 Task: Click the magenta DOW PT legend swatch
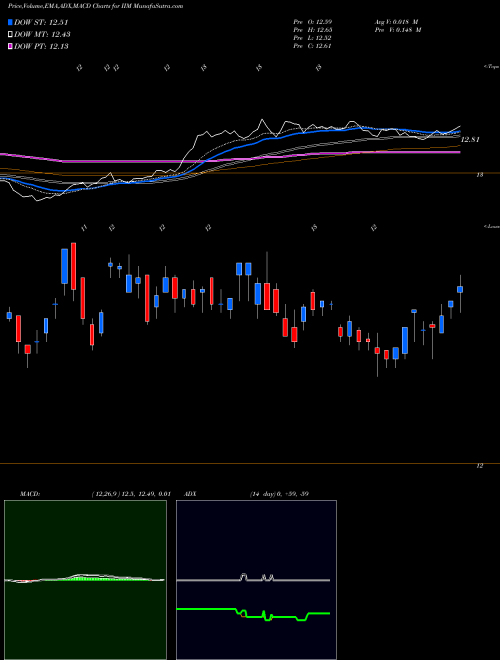(10, 46)
